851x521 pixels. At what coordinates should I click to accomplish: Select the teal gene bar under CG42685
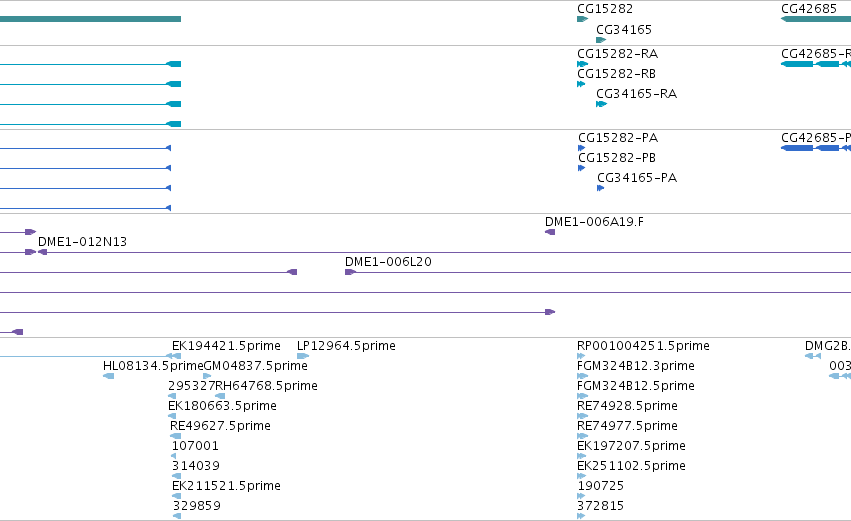click(816, 20)
